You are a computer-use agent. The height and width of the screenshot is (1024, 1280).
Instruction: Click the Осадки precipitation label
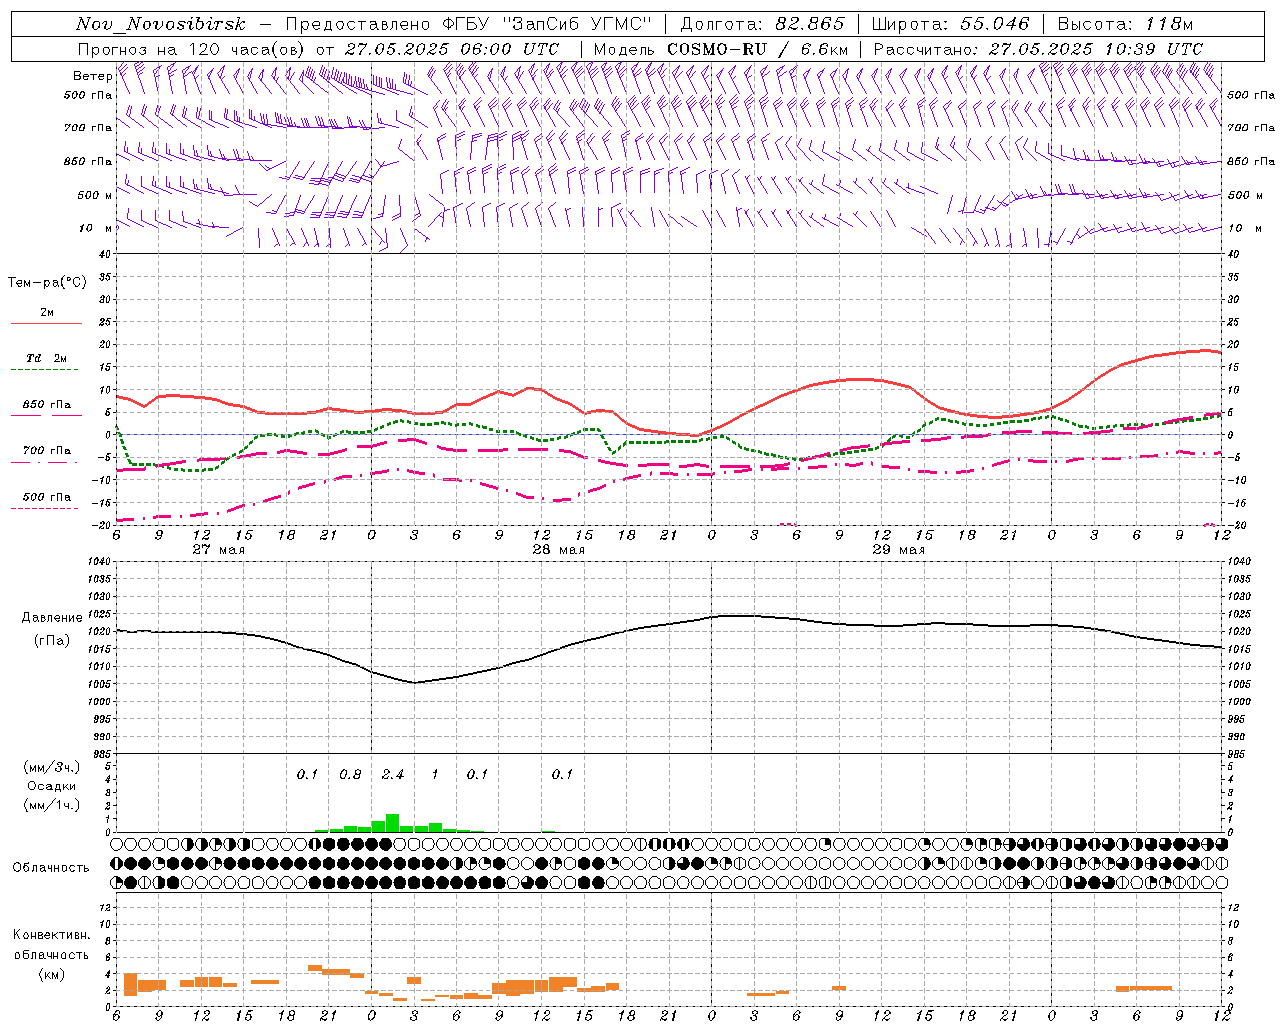pos(52,786)
